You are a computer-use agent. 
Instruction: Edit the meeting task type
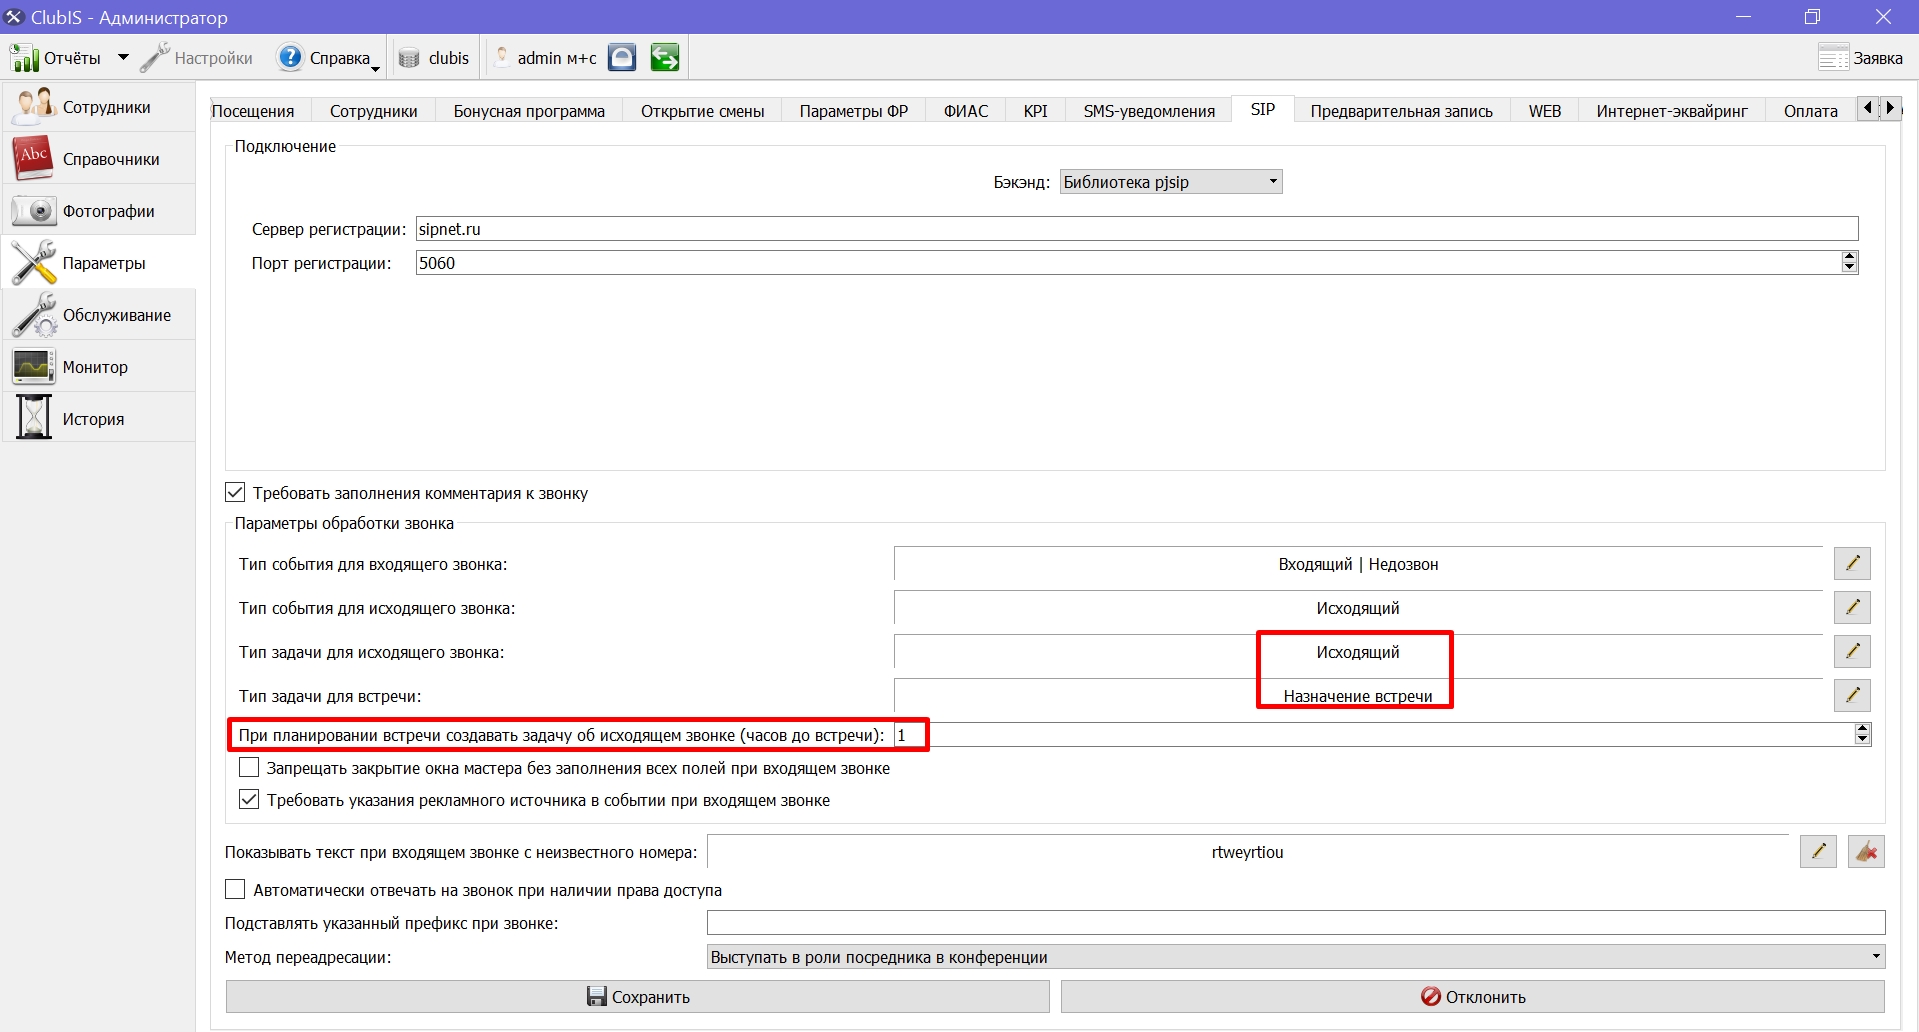(x=1852, y=695)
